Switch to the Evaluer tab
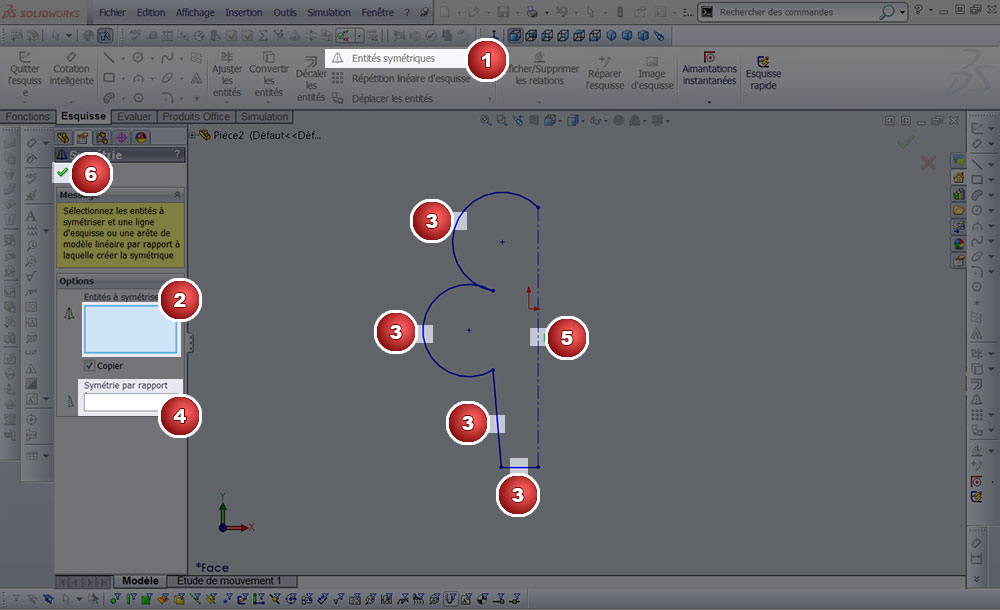This screenshot has width=1000, height=610. [x=134, y=117]
